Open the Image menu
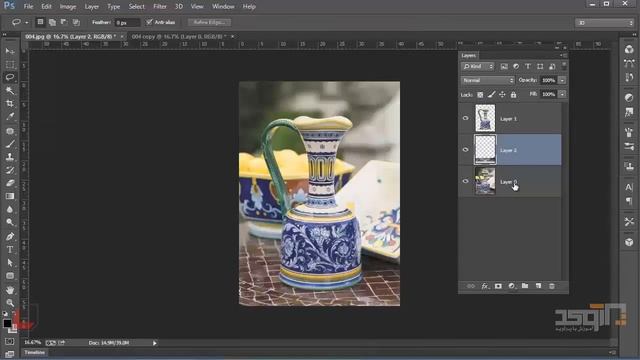The height and width of the screenshot is (360, 640). (68, 7)
